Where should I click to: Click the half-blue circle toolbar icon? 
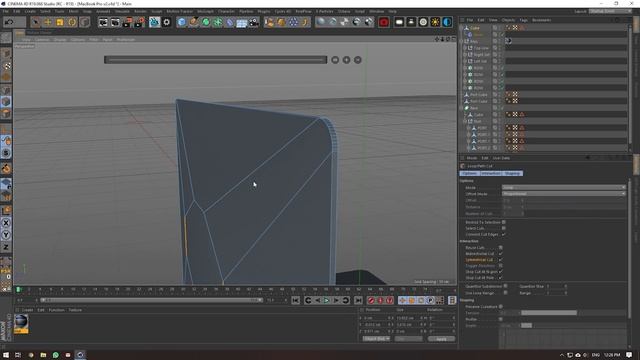(x=447, y=22)
